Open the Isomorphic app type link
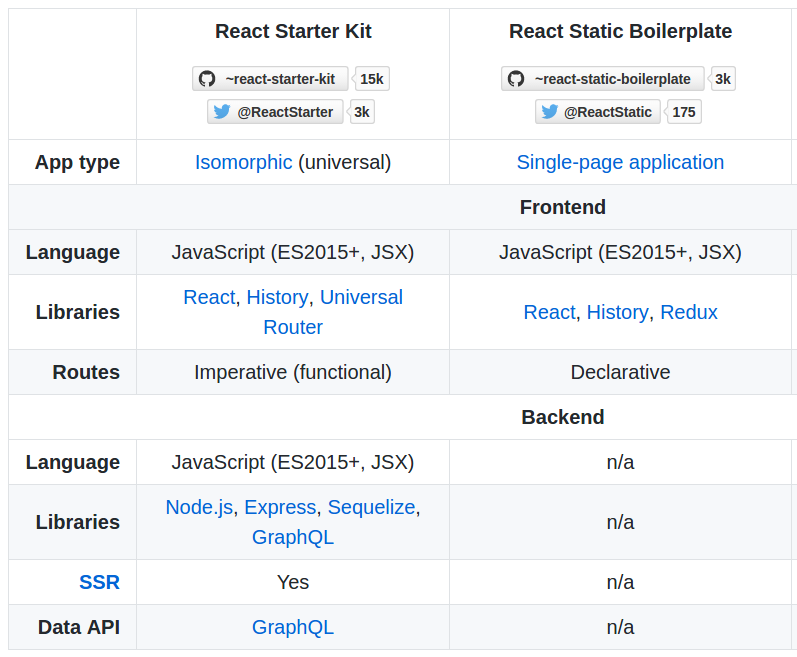 pyautogui.click(x=243, y=162)
